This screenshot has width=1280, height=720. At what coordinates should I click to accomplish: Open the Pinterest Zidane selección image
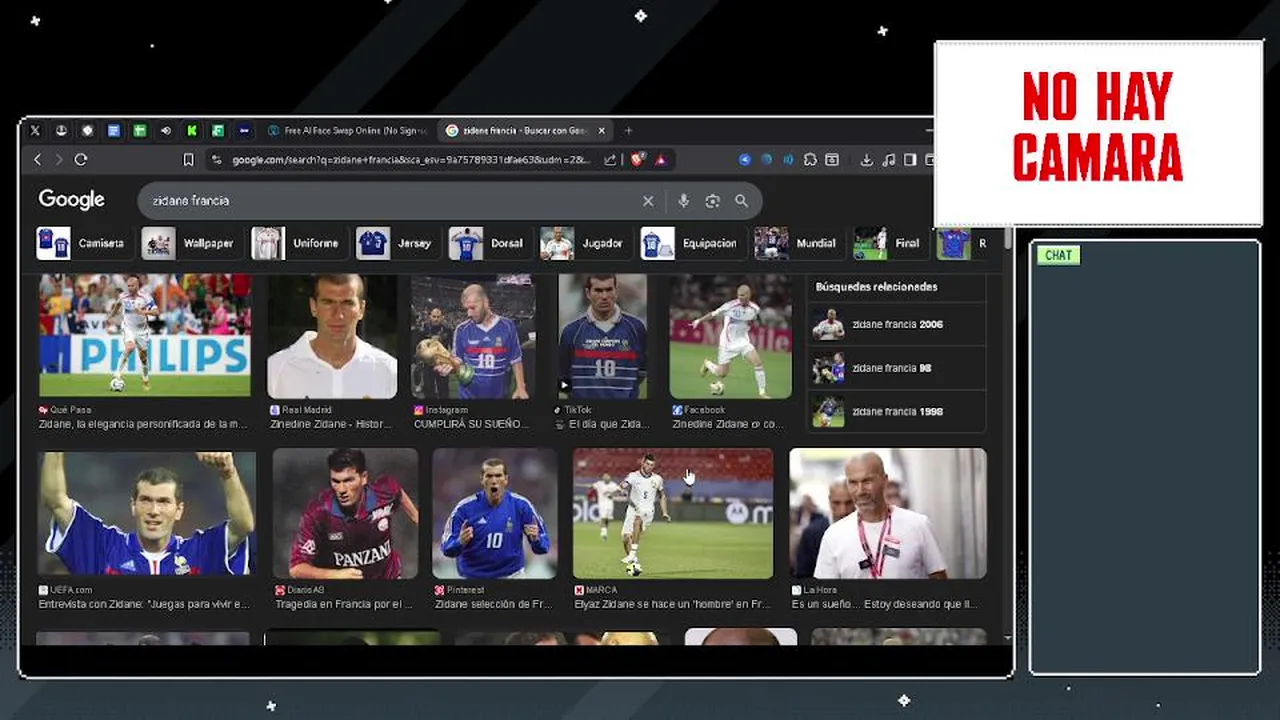pos(495,513)
